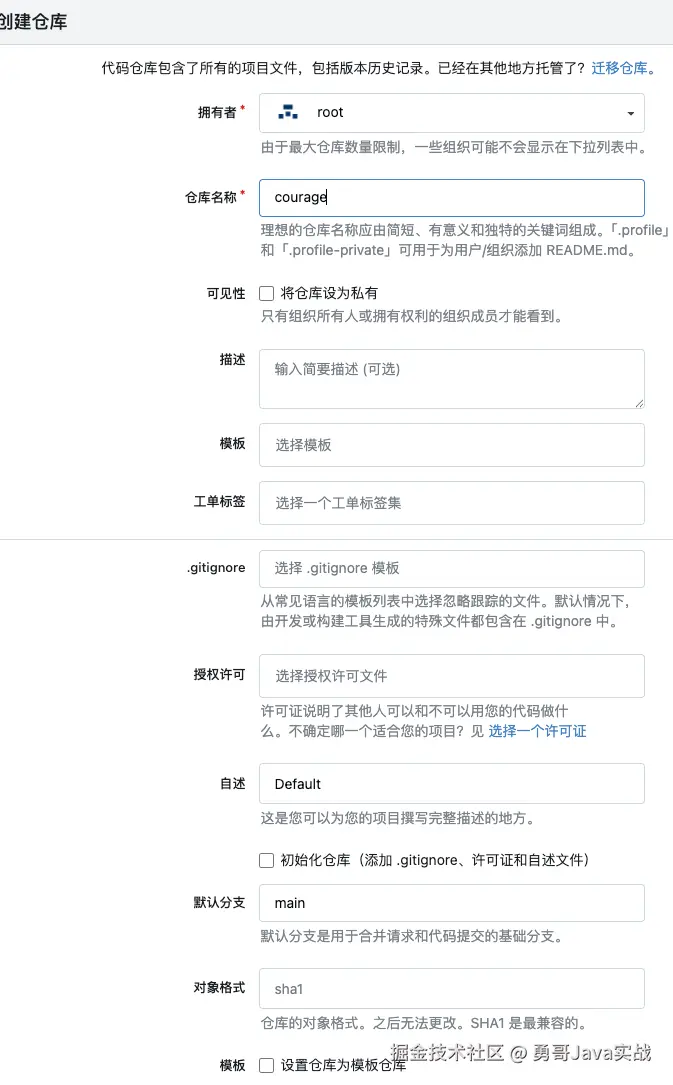
Task: Expand the .gitignore template dropdown
Action: point(451,568)
